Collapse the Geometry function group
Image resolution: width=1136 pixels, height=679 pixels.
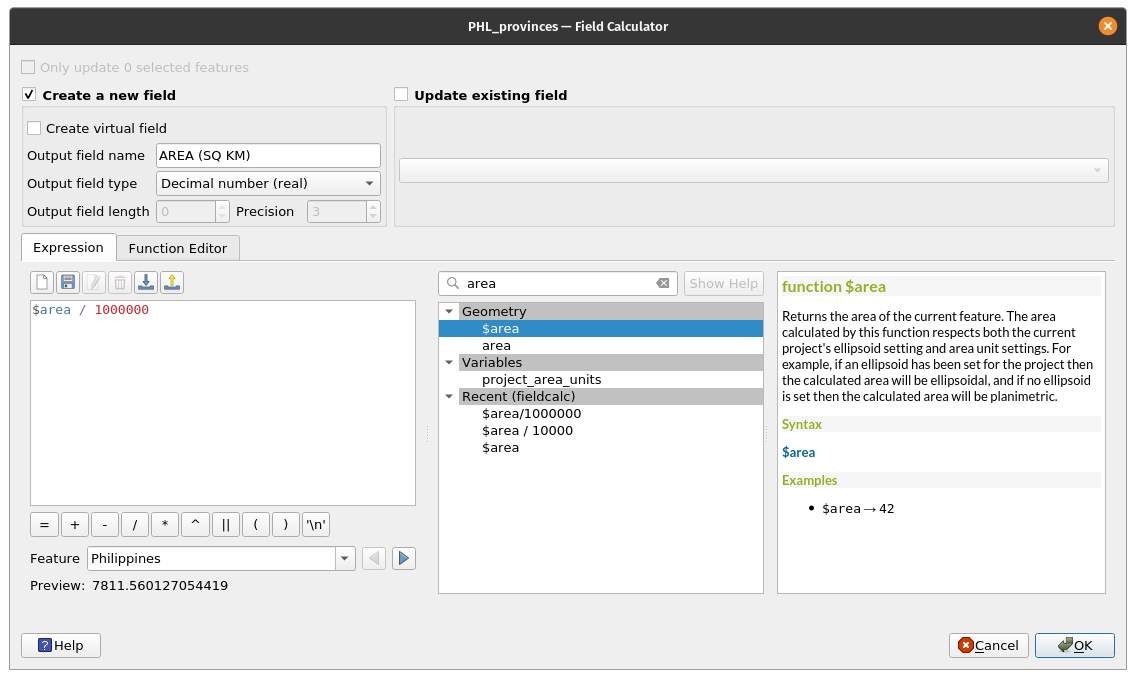[450, 311]
